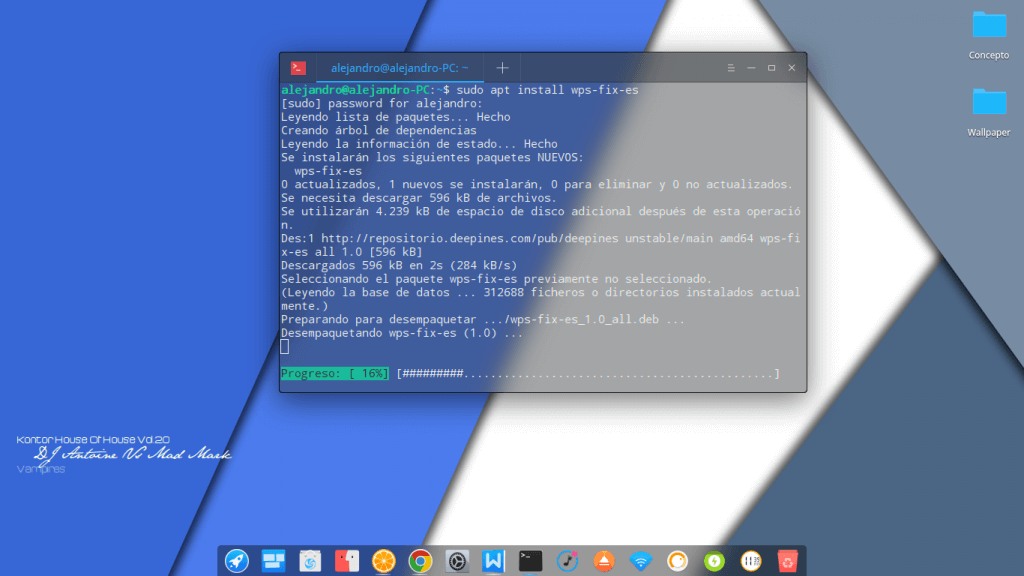Click 'Se necesita descargar 596 kB' line

(x=419, y=198)
